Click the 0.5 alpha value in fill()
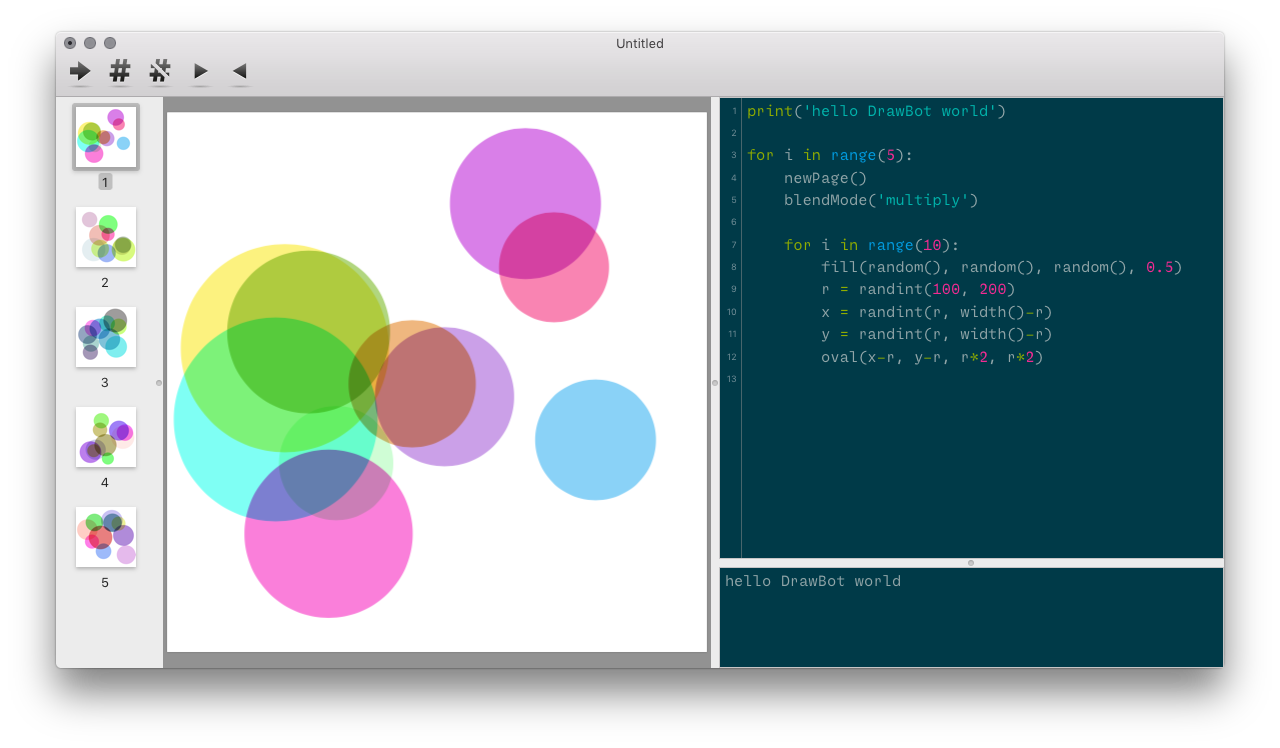1280x748 pixels. [1159, 267]
